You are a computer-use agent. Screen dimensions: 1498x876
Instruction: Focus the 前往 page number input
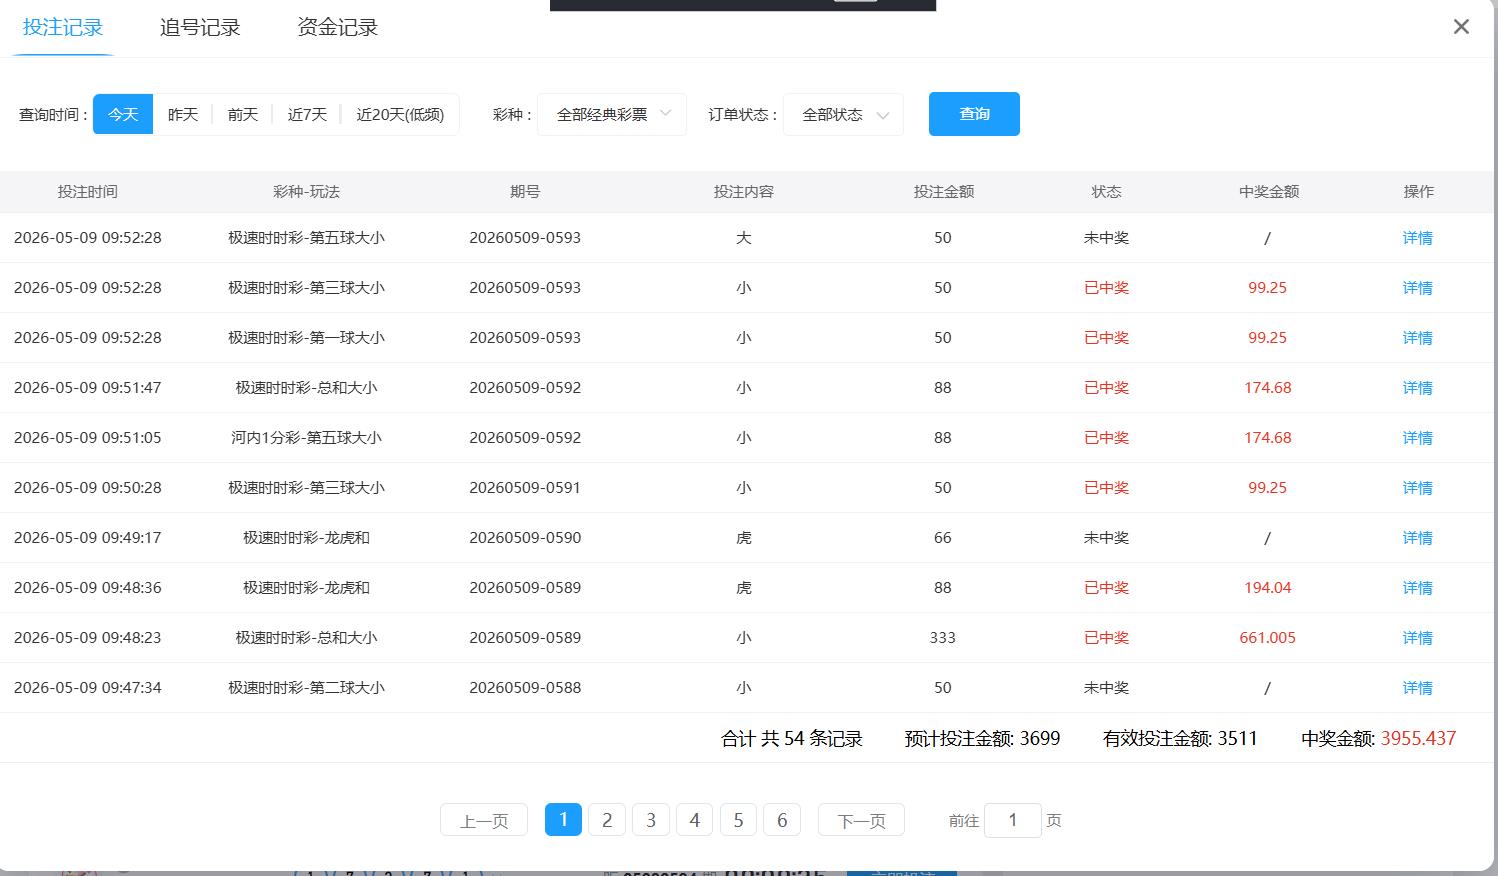[x=1013, y=820]
